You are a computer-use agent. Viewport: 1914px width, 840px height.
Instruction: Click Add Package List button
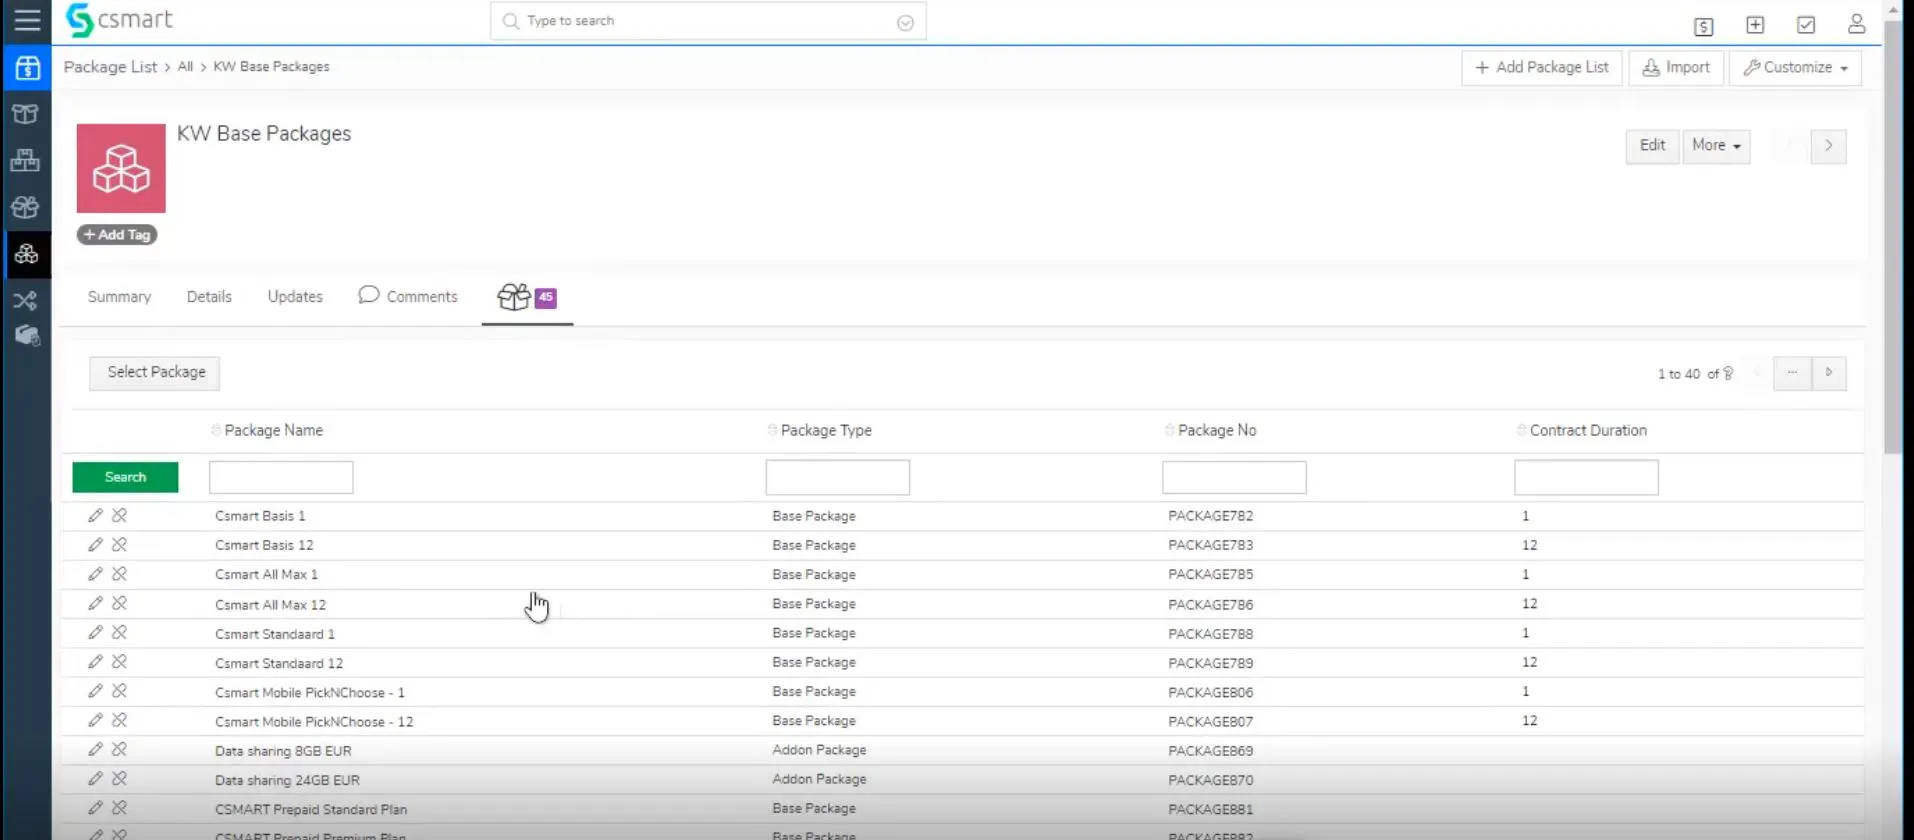pos(1541,67)
